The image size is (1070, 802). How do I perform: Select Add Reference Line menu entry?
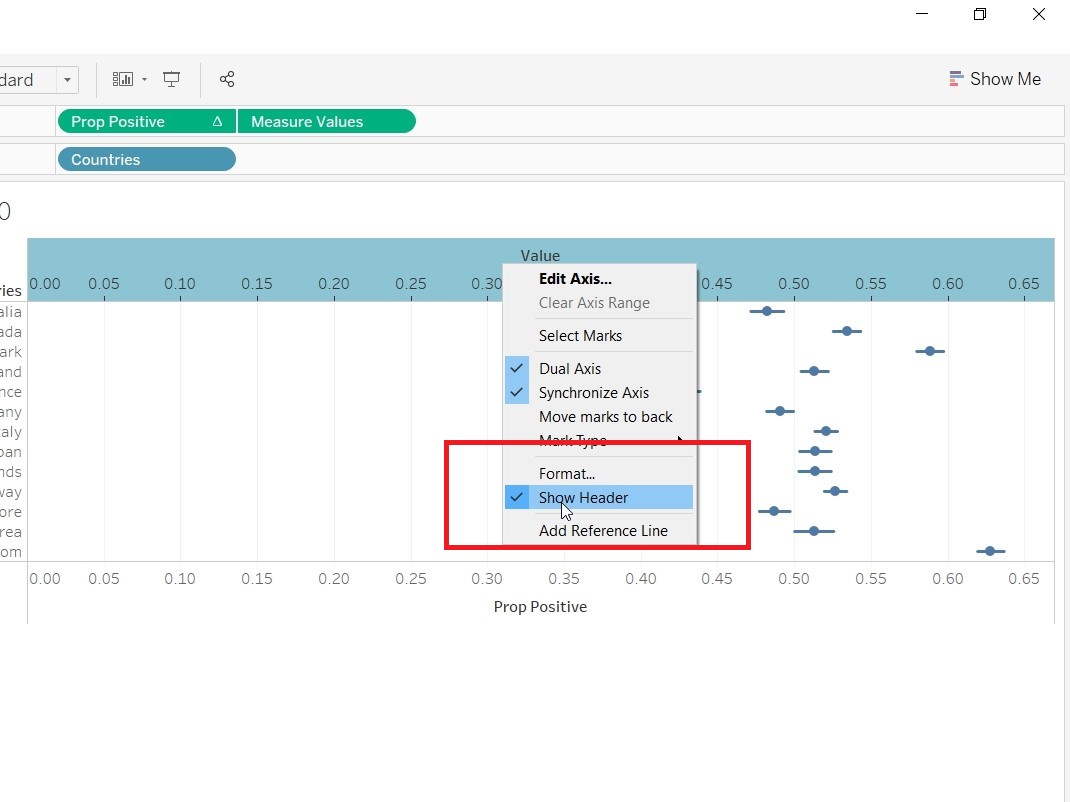603,531
